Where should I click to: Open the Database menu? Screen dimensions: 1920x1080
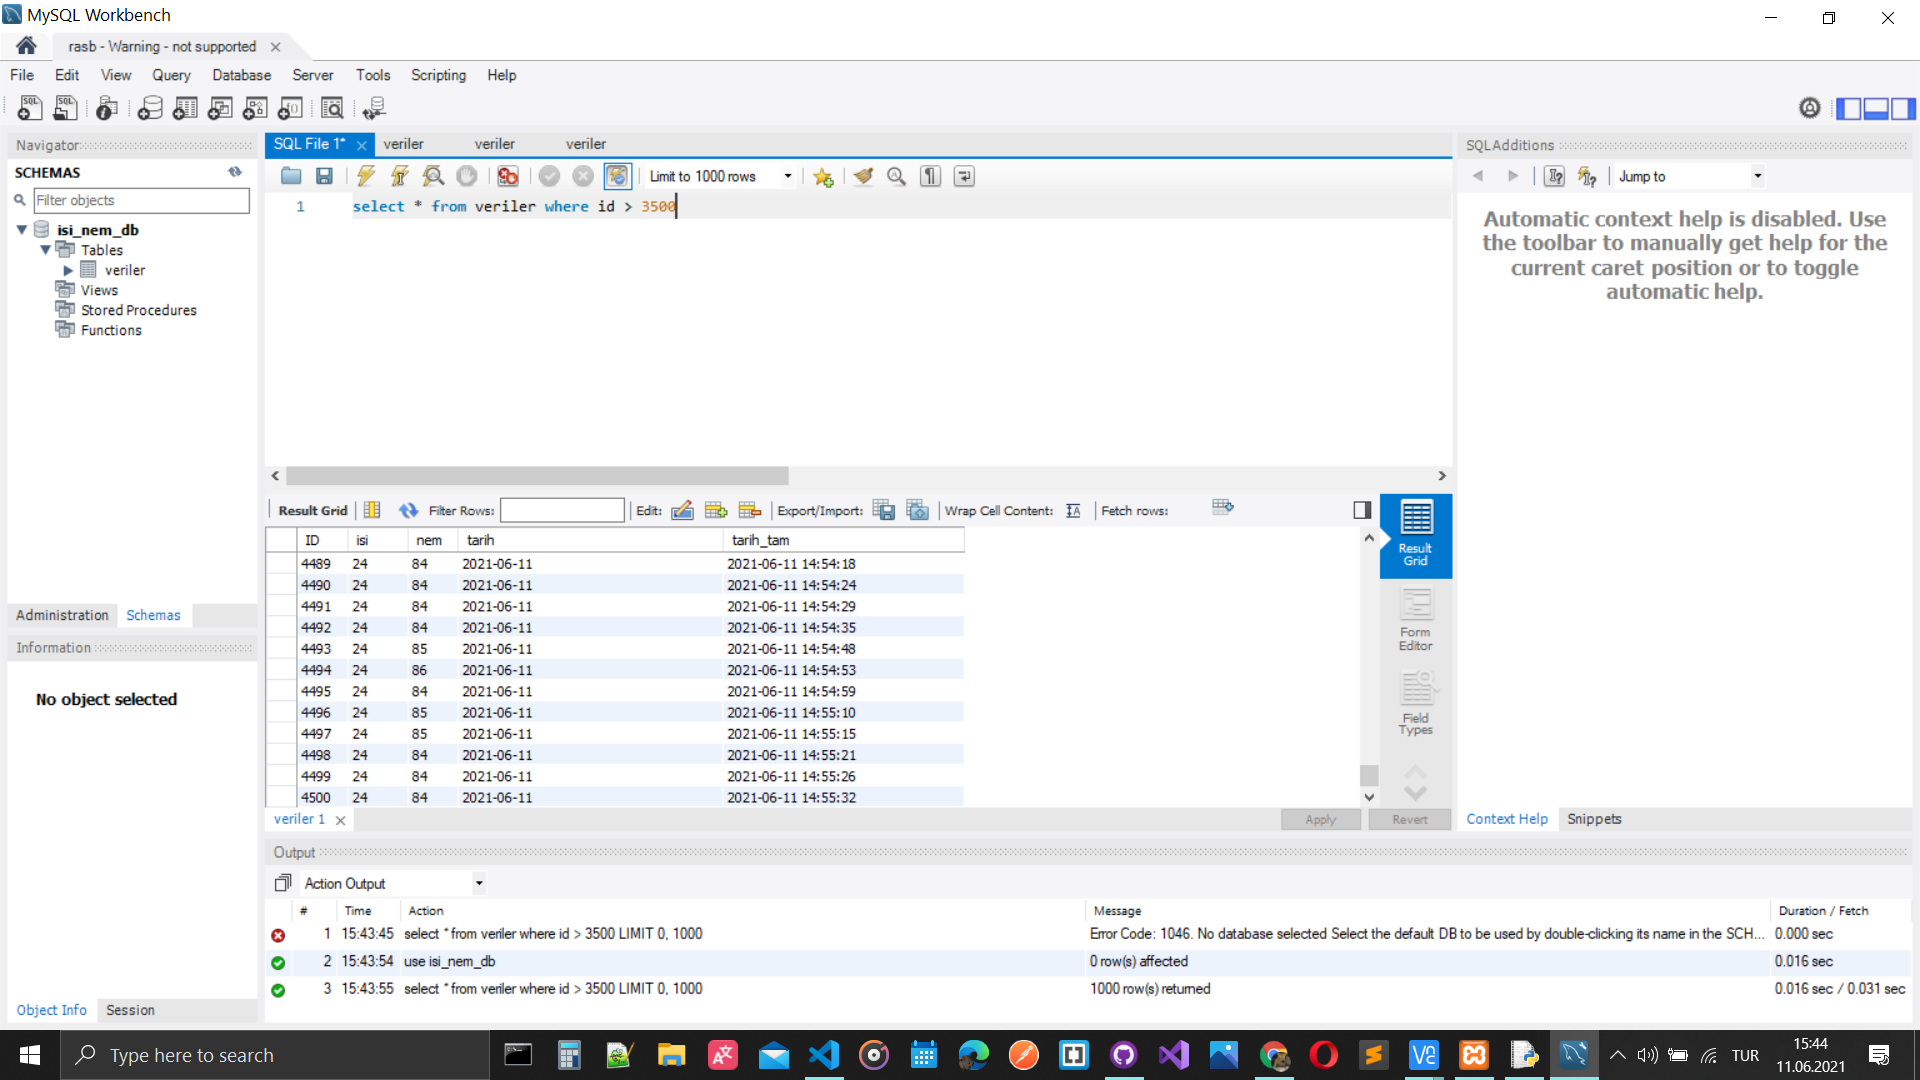click(241, 75)
